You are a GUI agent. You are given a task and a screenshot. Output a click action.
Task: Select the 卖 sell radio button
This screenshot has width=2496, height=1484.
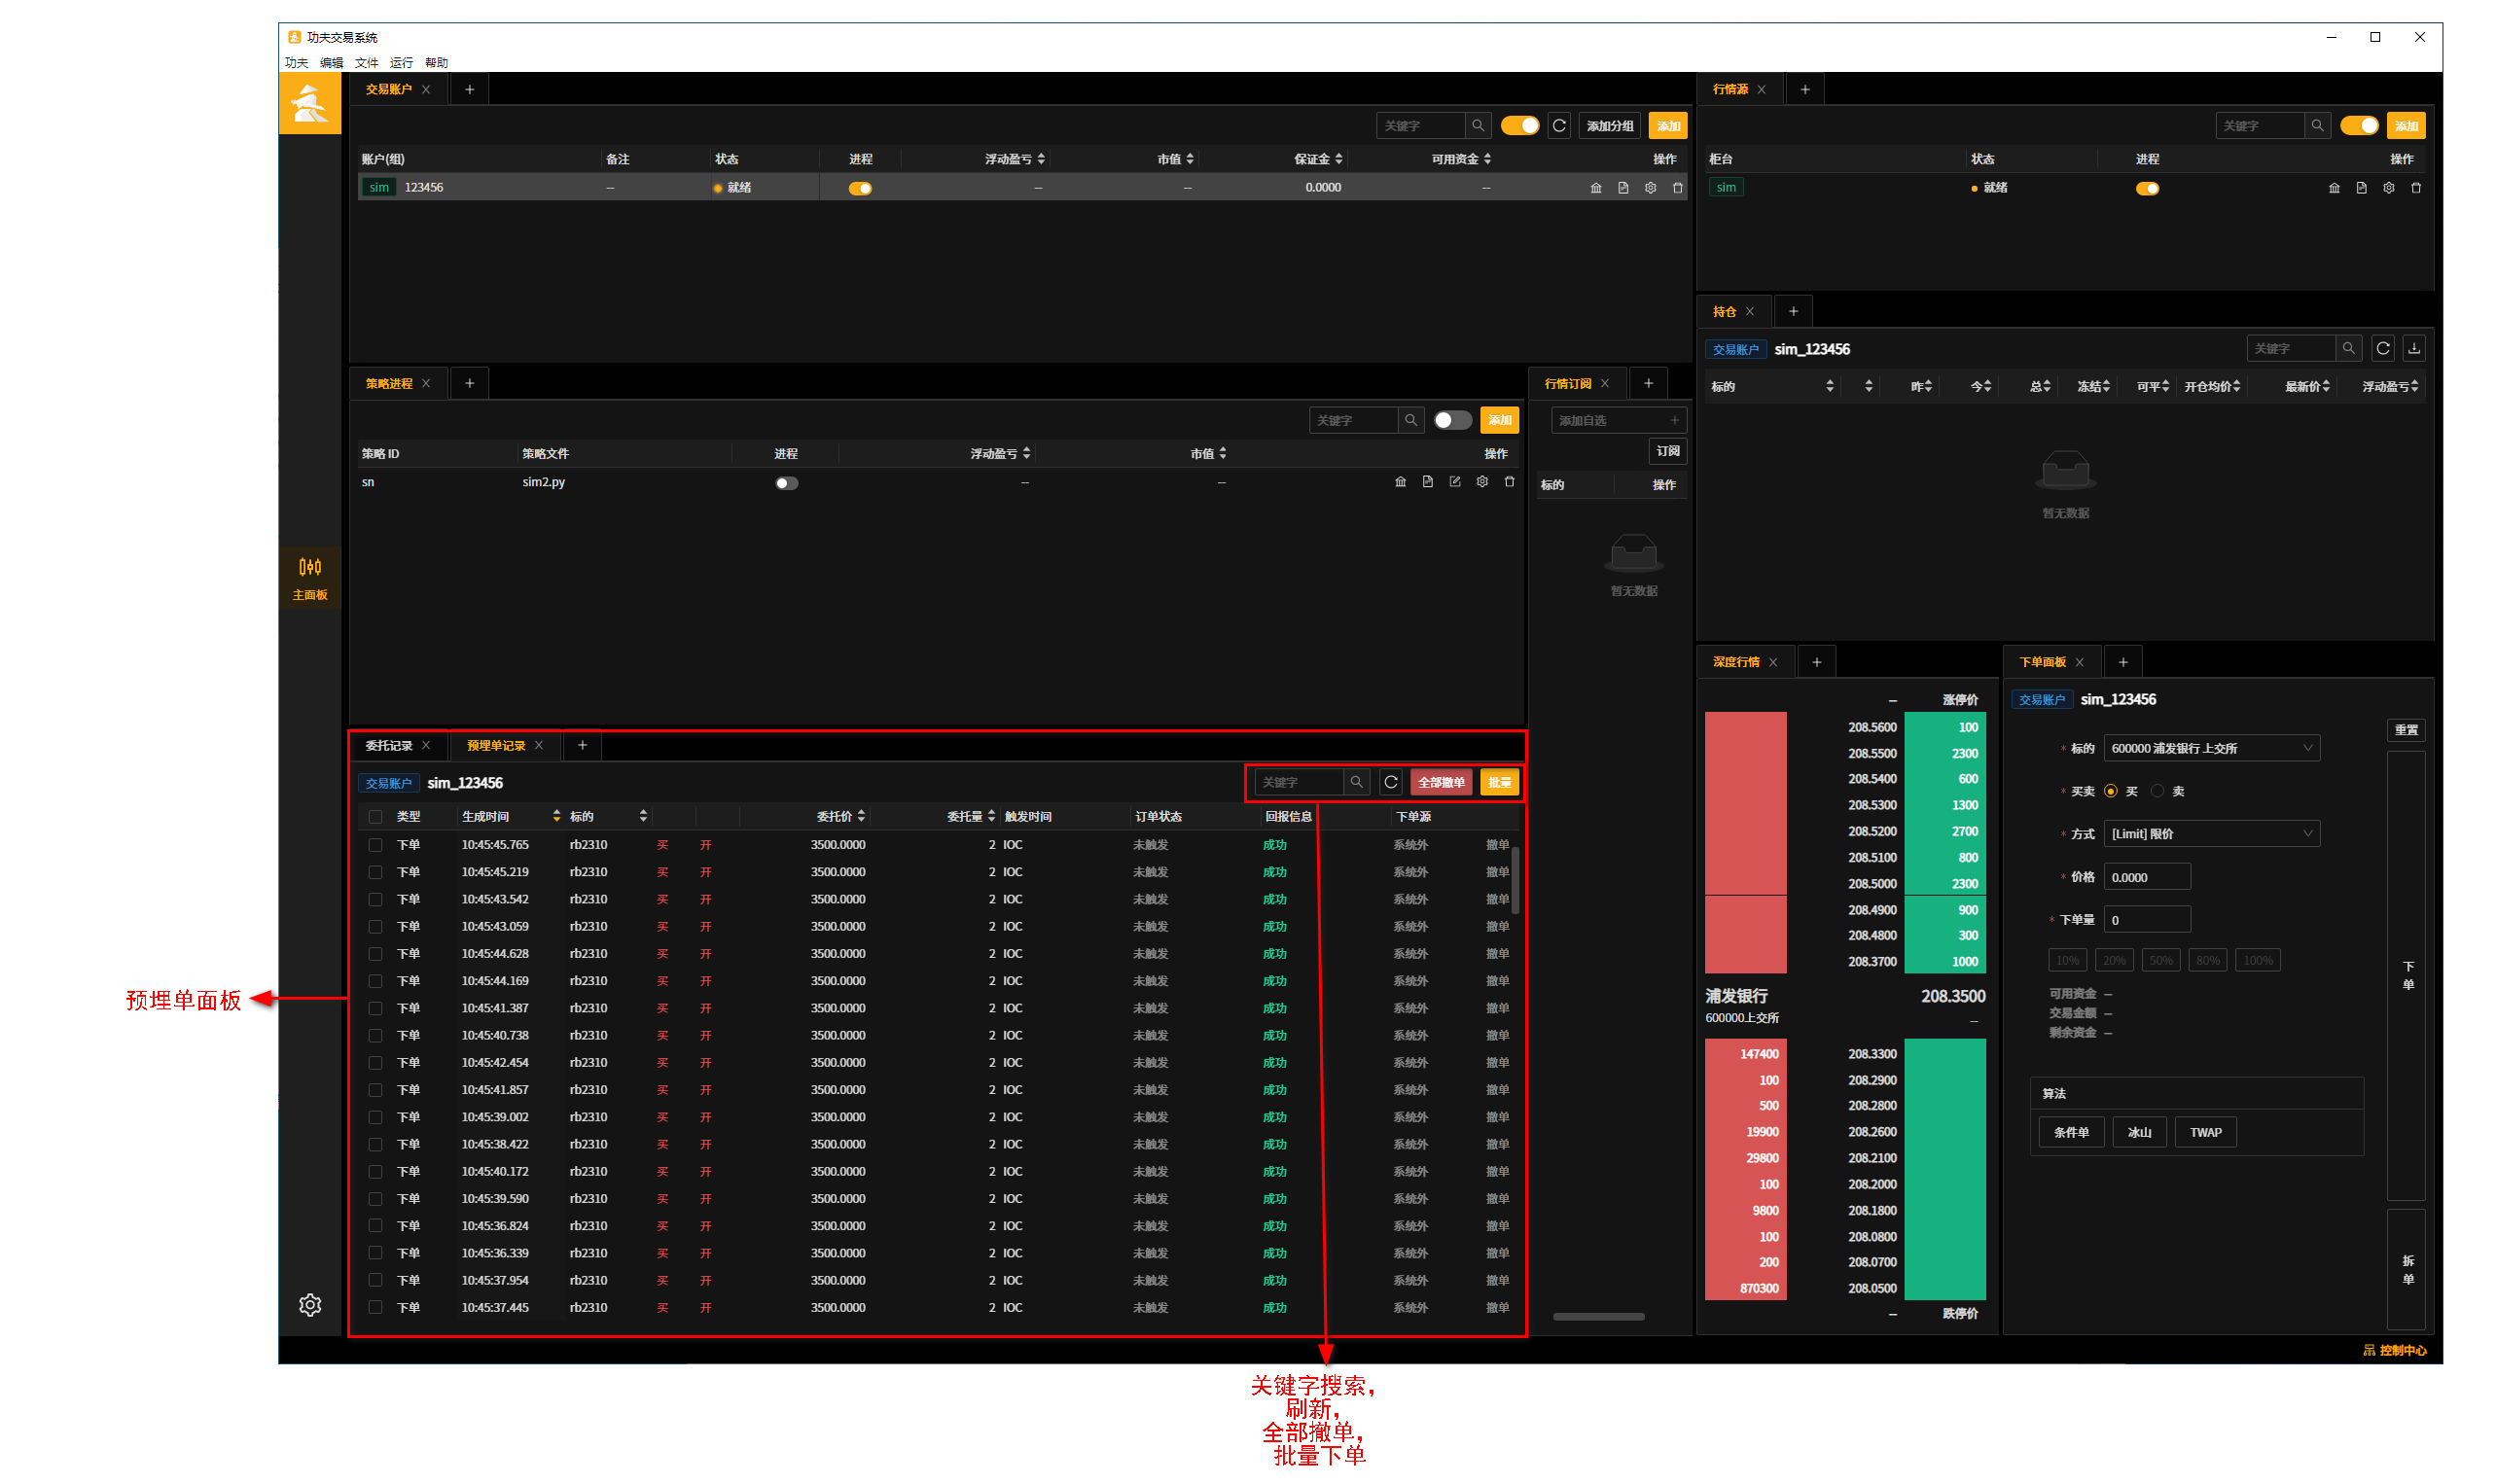point(2157,791)
